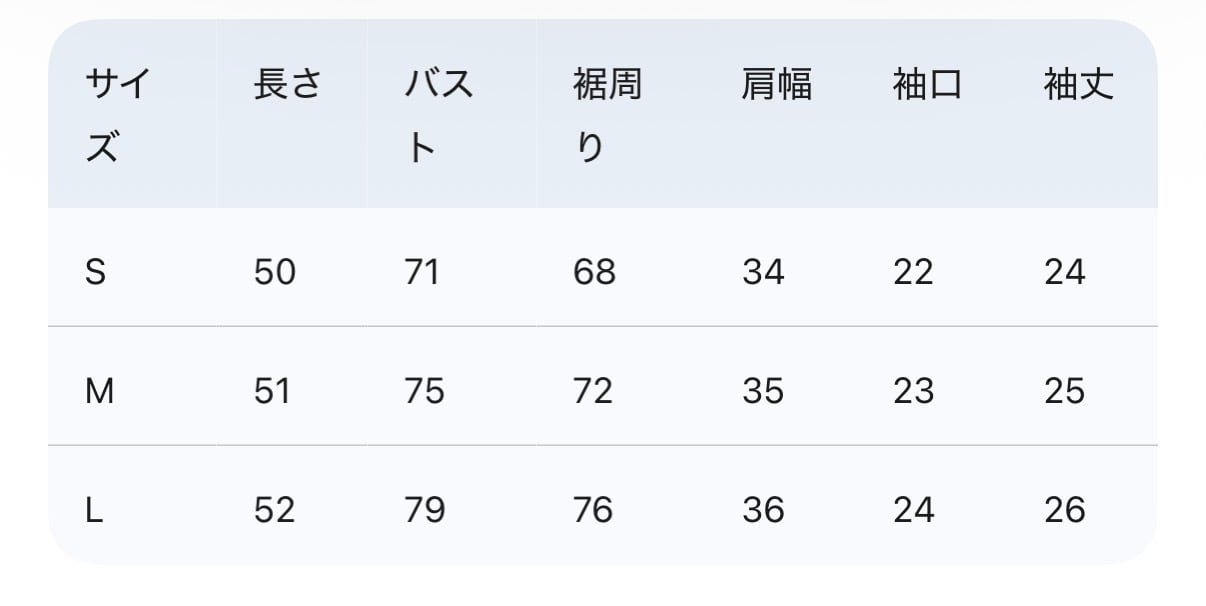Select the size M cuff value 23
Viewport: 1206px width, 606px height.
point(913,391)
